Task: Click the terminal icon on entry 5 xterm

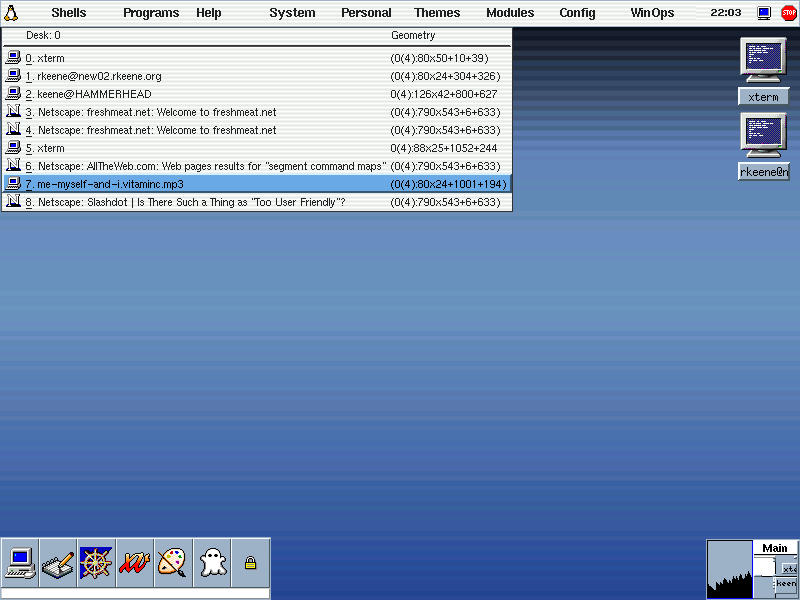Action: point(13,148)
